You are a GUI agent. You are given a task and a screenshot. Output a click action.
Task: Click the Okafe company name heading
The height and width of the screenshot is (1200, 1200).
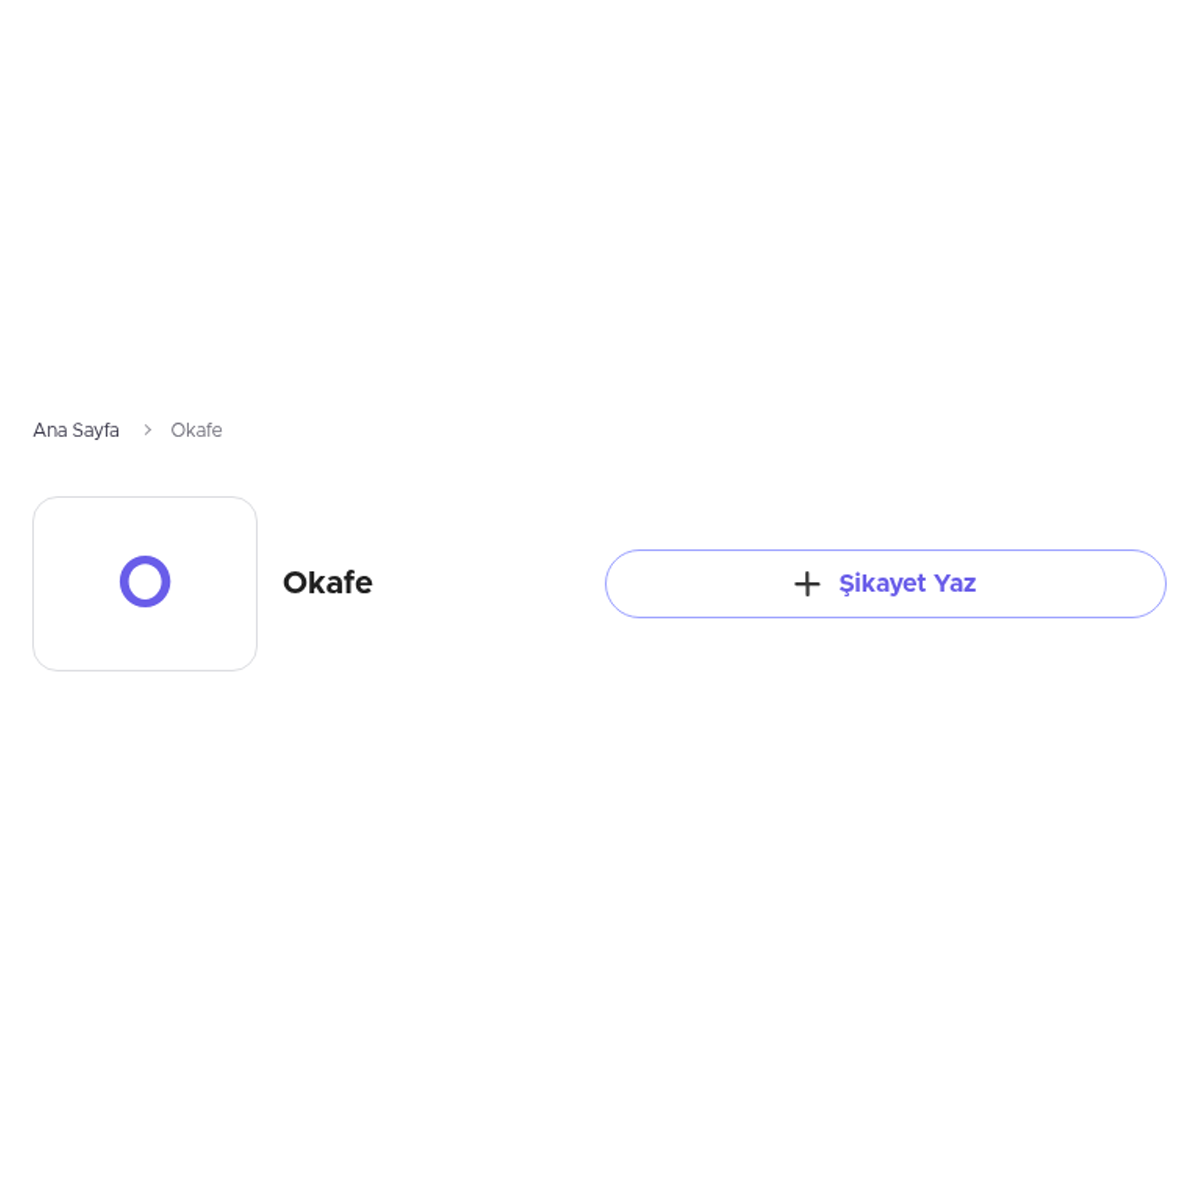[327, 583]
